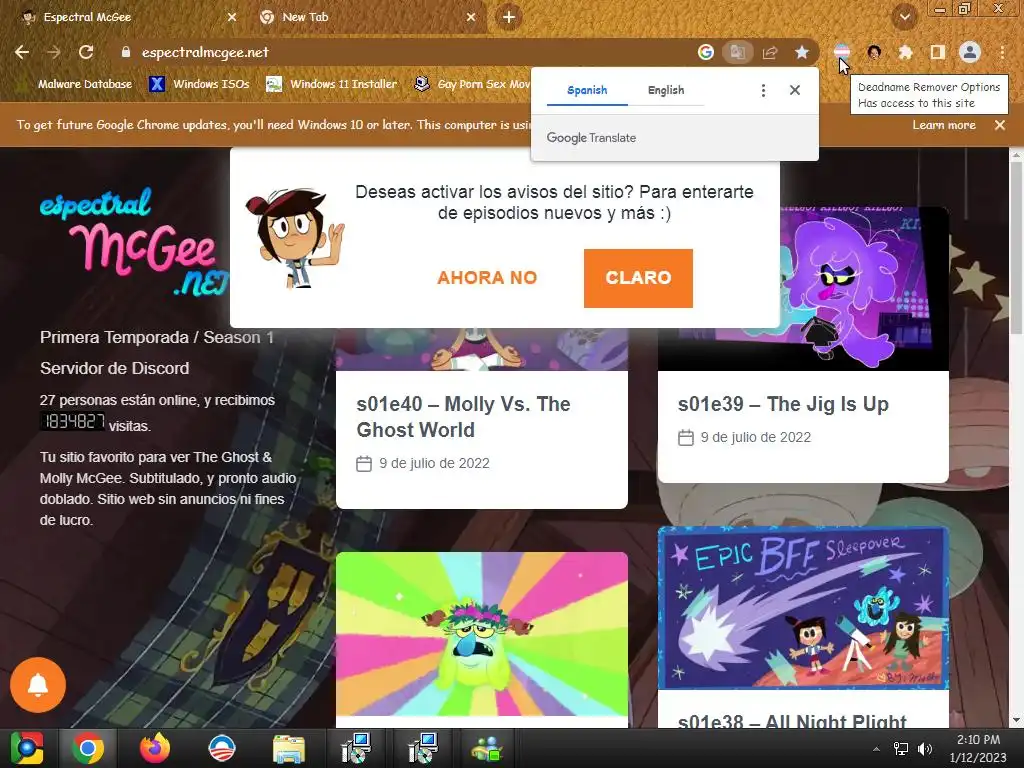Click the bookmark star icon
The height and width of the screenshot is (768, 1024).
(x=802, y=52)
